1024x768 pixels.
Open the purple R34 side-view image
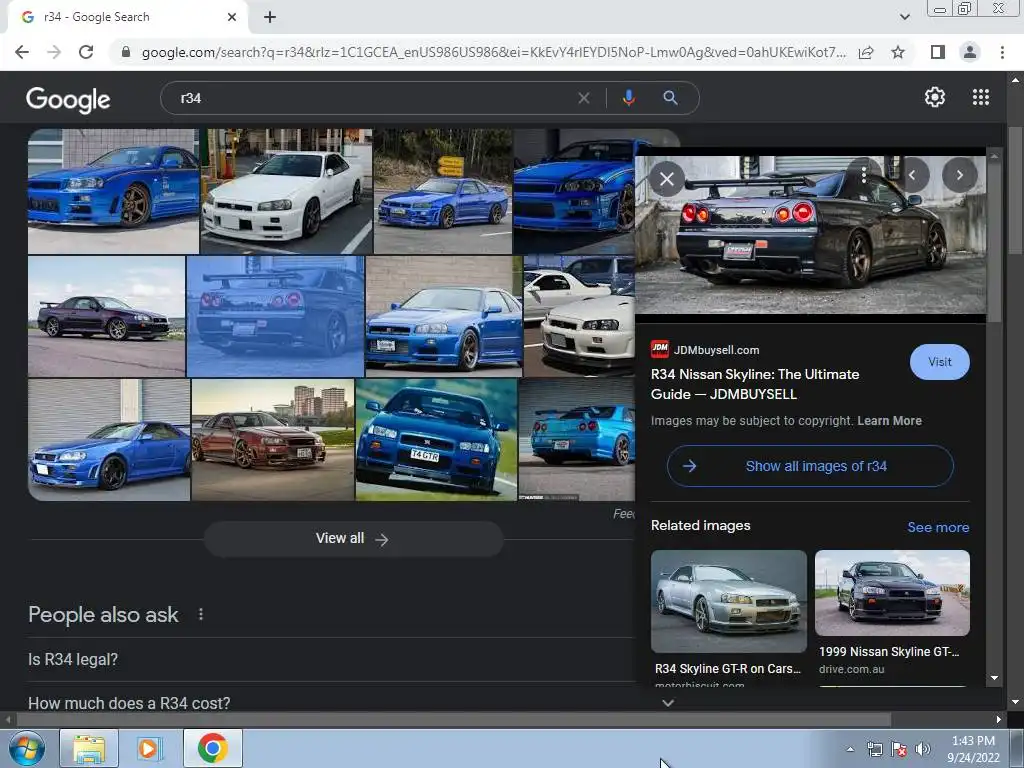tap(106, 317)
